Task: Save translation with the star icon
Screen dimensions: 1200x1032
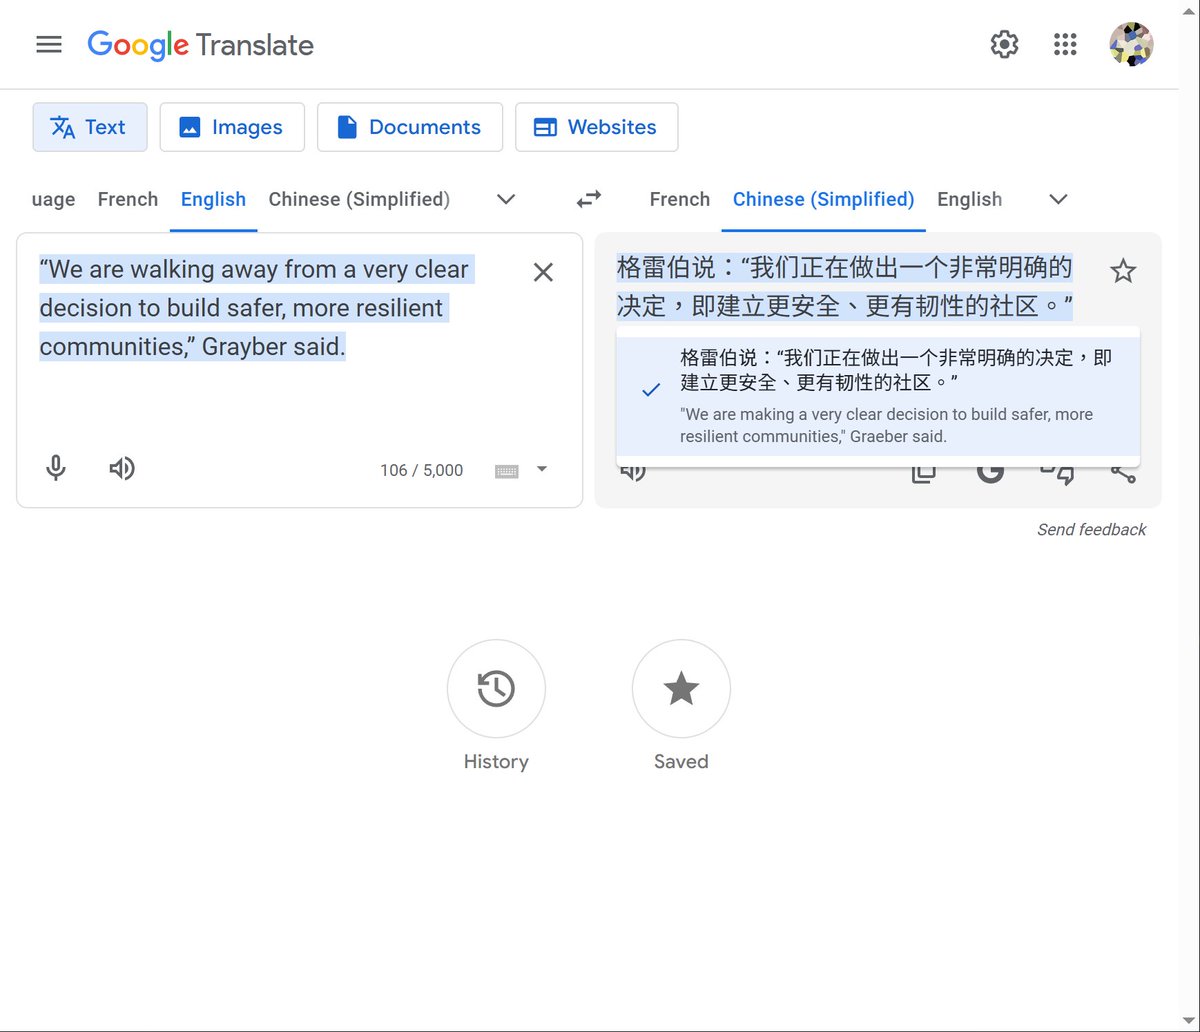Action: coord(1123,271)
